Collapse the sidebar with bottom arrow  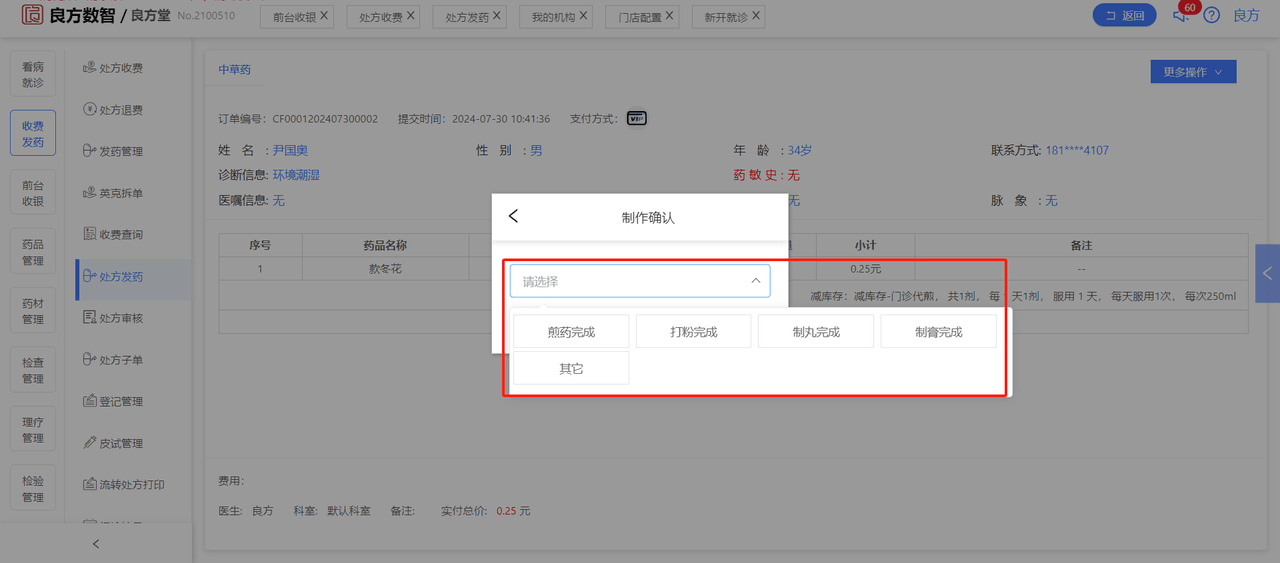[x=96, y=544]
